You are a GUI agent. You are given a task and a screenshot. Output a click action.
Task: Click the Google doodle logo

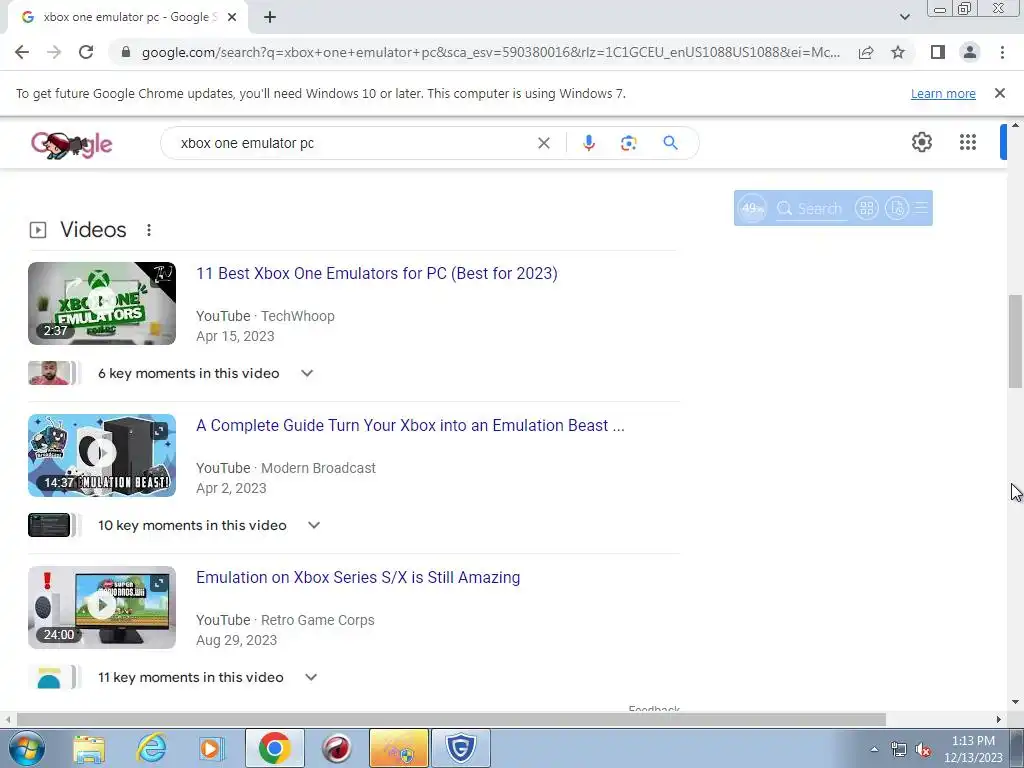tap(71, 144)
